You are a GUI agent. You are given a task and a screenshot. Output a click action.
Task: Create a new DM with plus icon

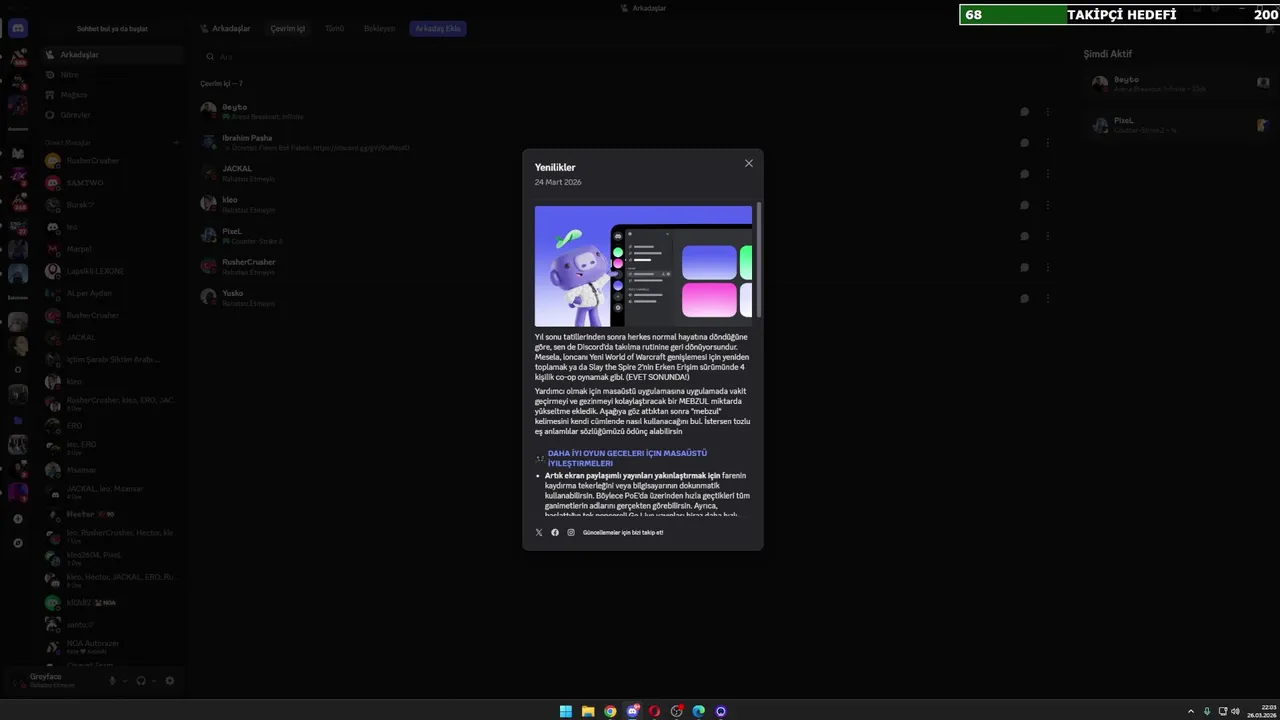pyautogui.click(x=176, y=143)
